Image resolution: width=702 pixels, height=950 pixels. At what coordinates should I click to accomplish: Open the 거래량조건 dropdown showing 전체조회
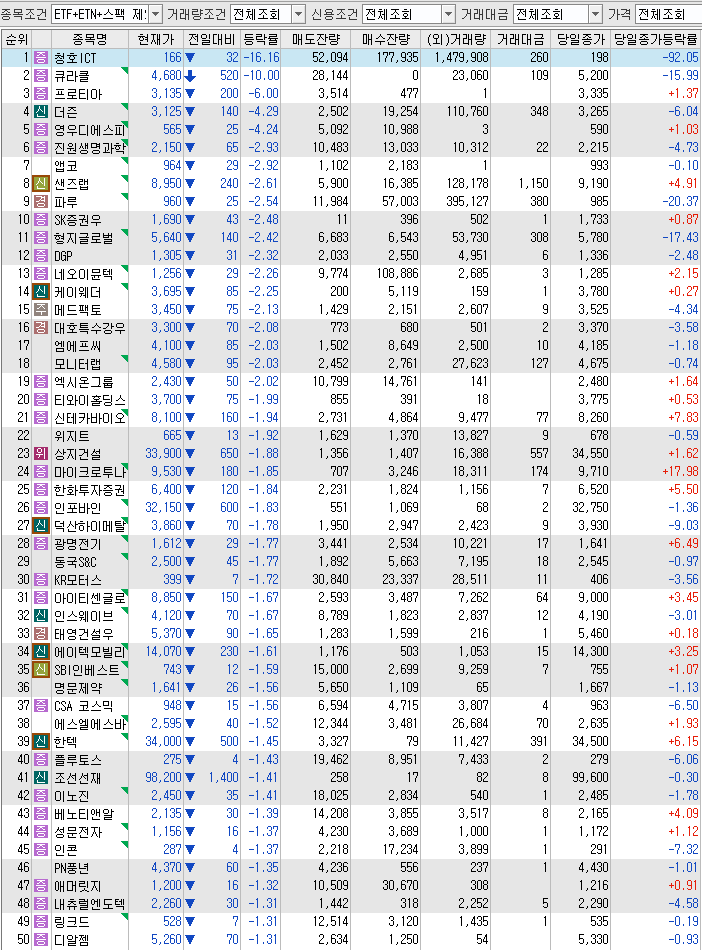(268, 13)
